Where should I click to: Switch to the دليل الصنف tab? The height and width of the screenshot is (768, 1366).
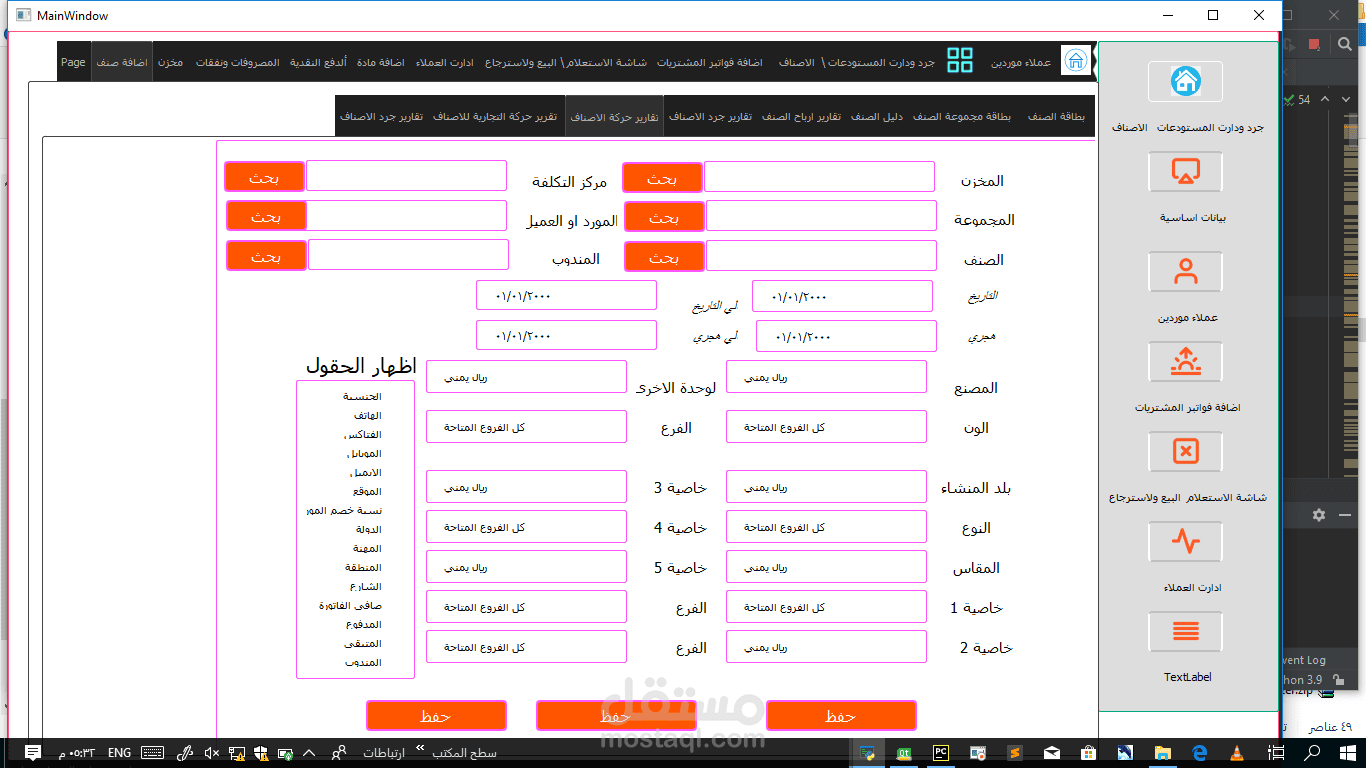(x=877, y=117)
